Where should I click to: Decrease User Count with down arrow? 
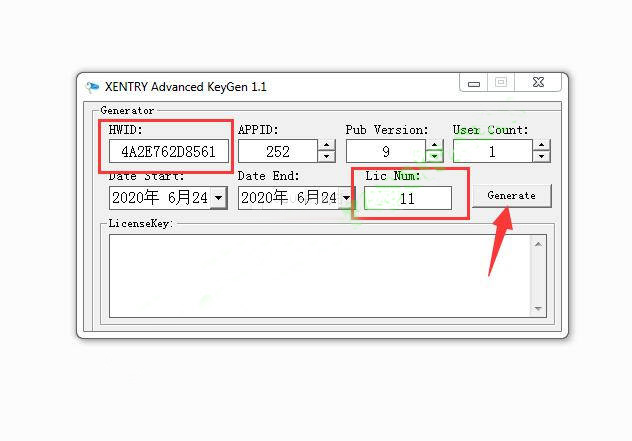point(542,157)
